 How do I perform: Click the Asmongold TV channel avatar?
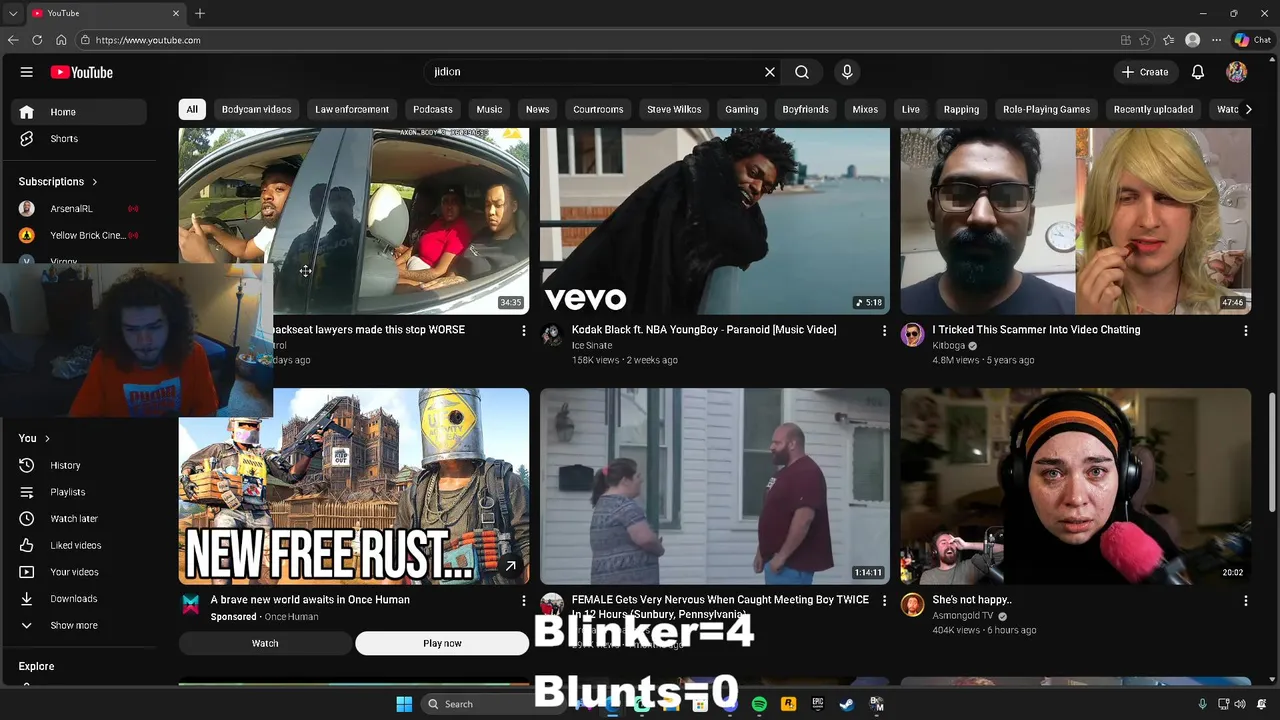click(912, 605)
